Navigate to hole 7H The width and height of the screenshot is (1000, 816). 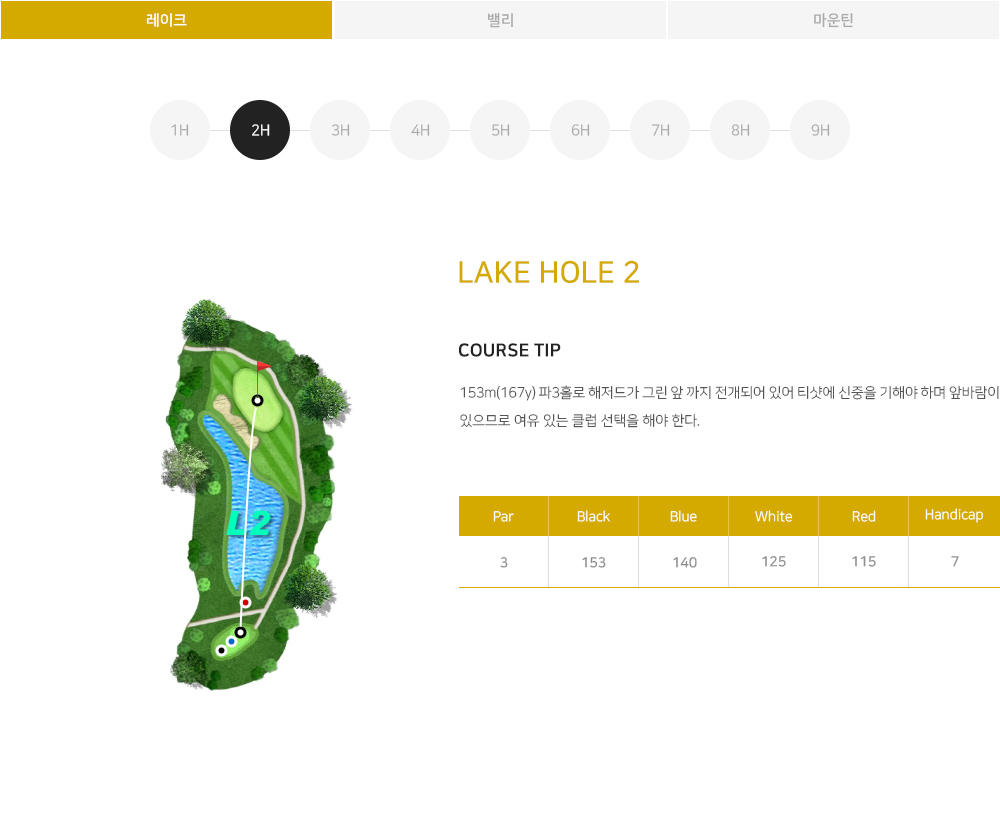tap(660, 130)
